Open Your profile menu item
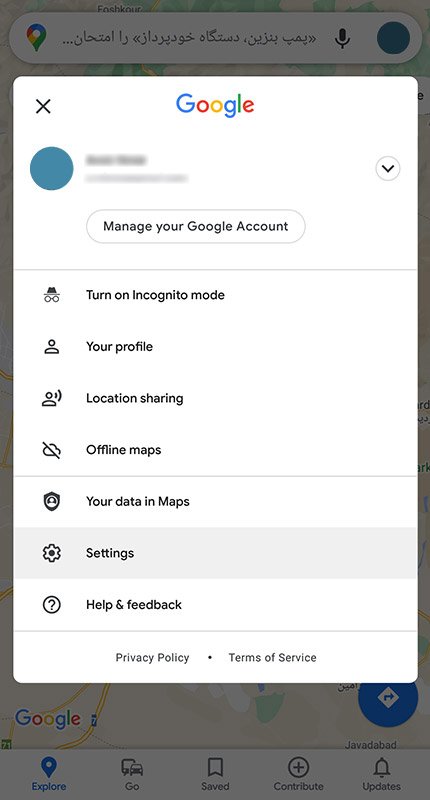 (215, 346)
